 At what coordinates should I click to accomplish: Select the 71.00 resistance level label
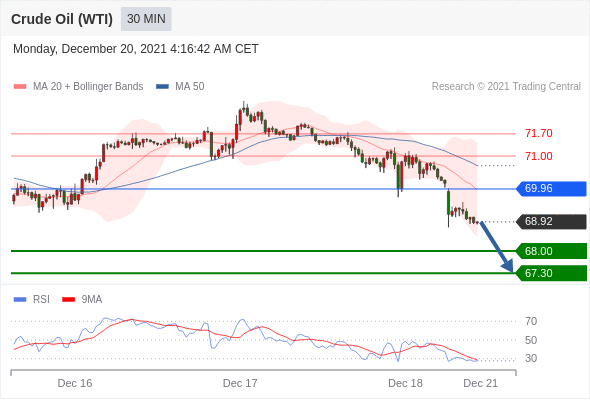(x=539, y=156)
